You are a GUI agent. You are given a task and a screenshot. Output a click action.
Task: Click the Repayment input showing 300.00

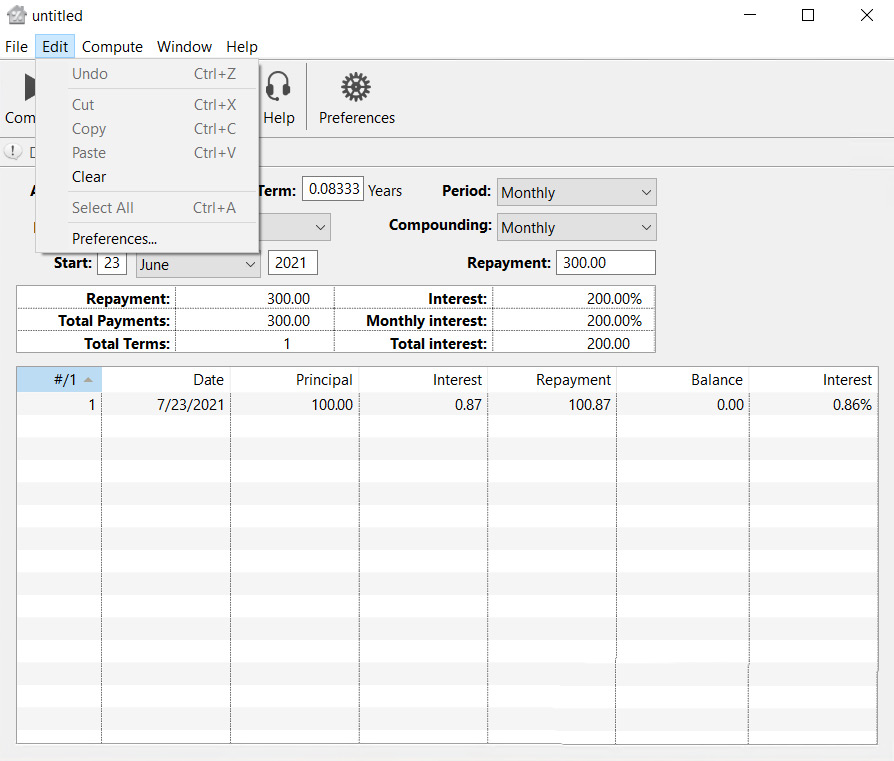point(606,263)
